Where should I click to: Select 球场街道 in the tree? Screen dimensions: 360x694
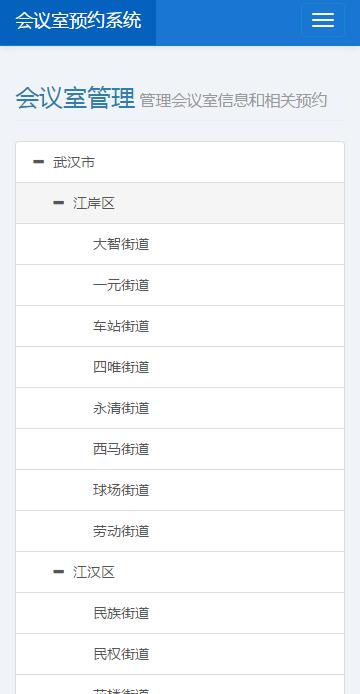(x=180, y=490)
